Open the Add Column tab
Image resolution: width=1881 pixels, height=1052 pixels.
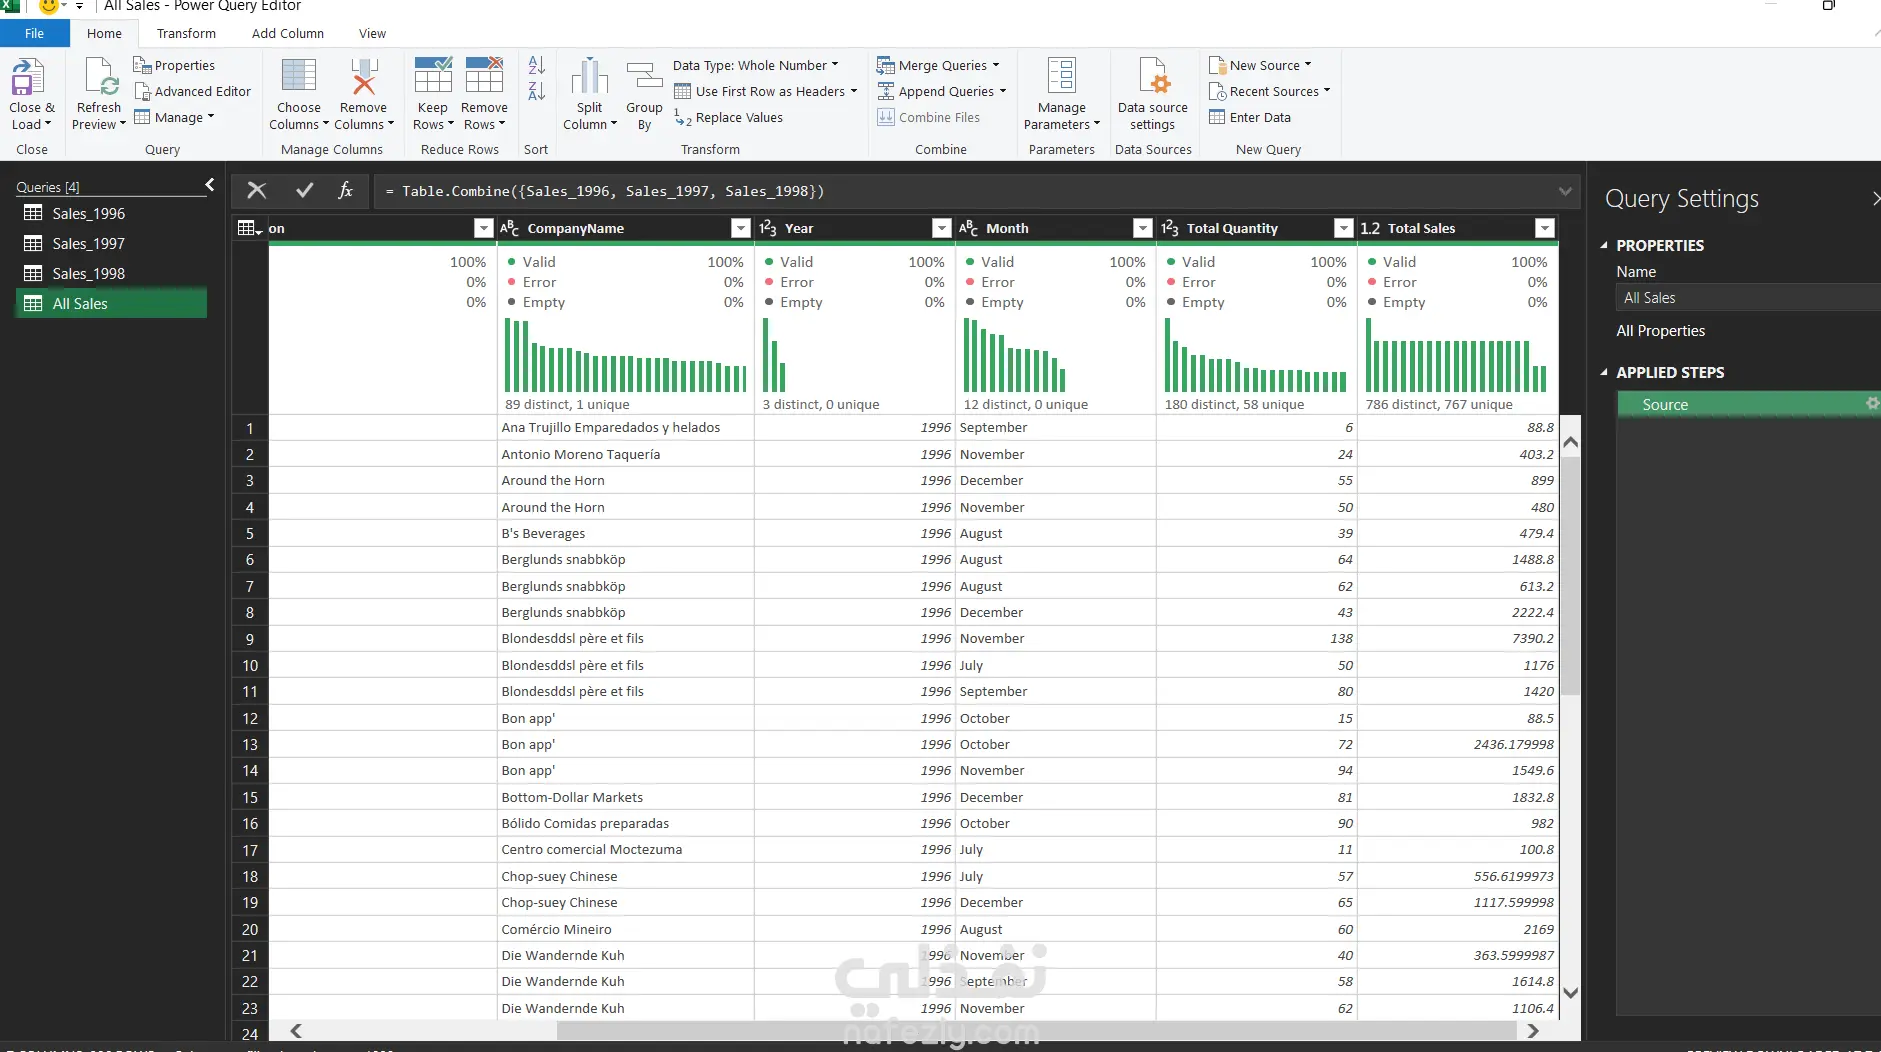288,33
